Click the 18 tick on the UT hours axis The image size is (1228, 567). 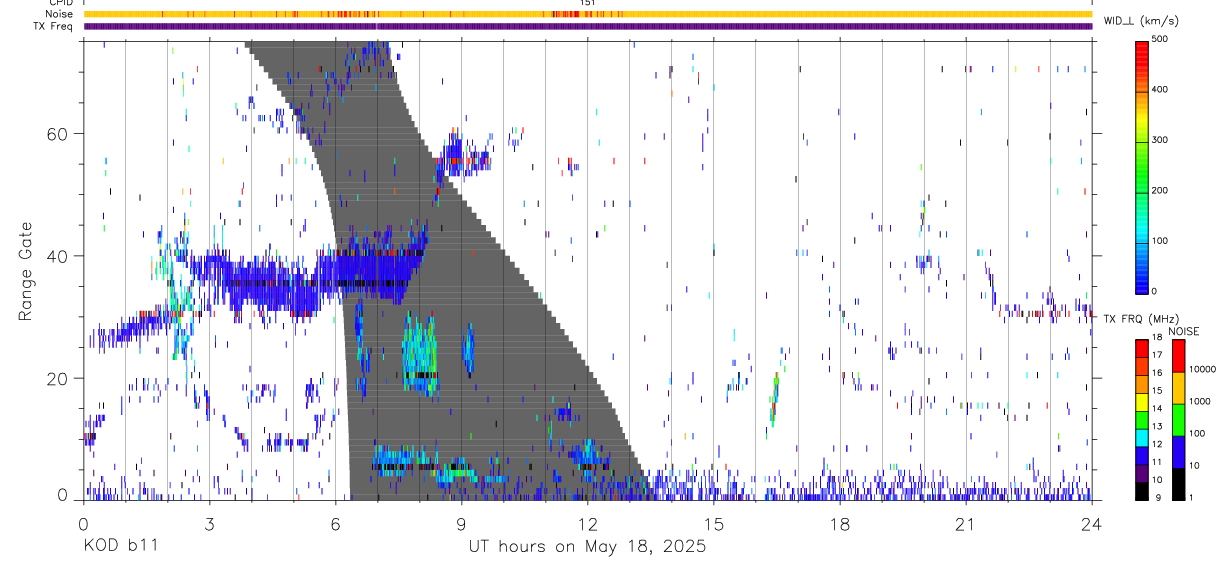[x=840, y=523]
